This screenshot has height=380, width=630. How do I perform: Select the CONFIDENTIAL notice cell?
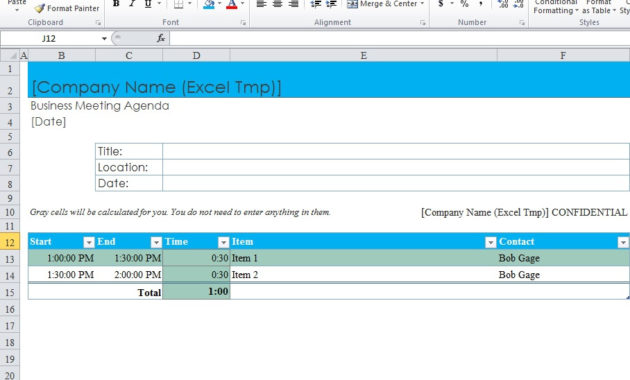[x=524, y=212]
